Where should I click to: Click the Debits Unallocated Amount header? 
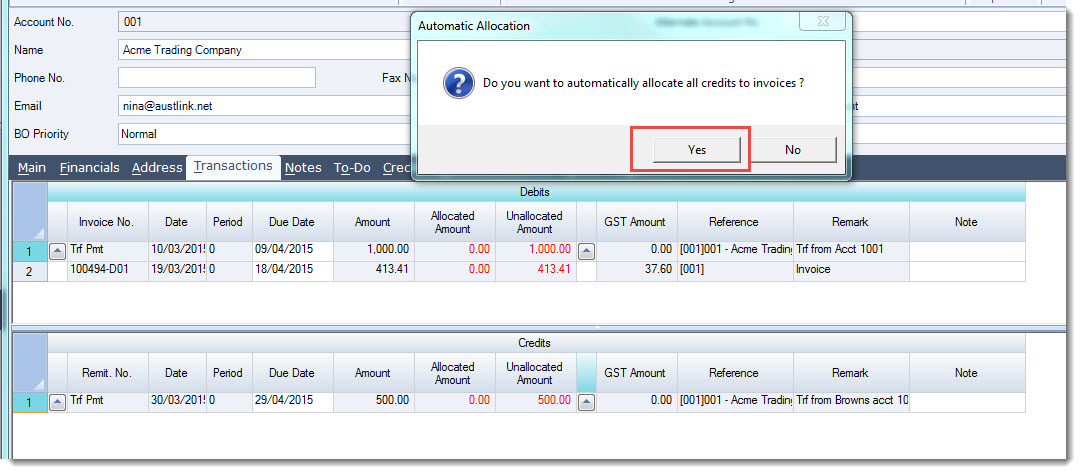pos(536,222)
